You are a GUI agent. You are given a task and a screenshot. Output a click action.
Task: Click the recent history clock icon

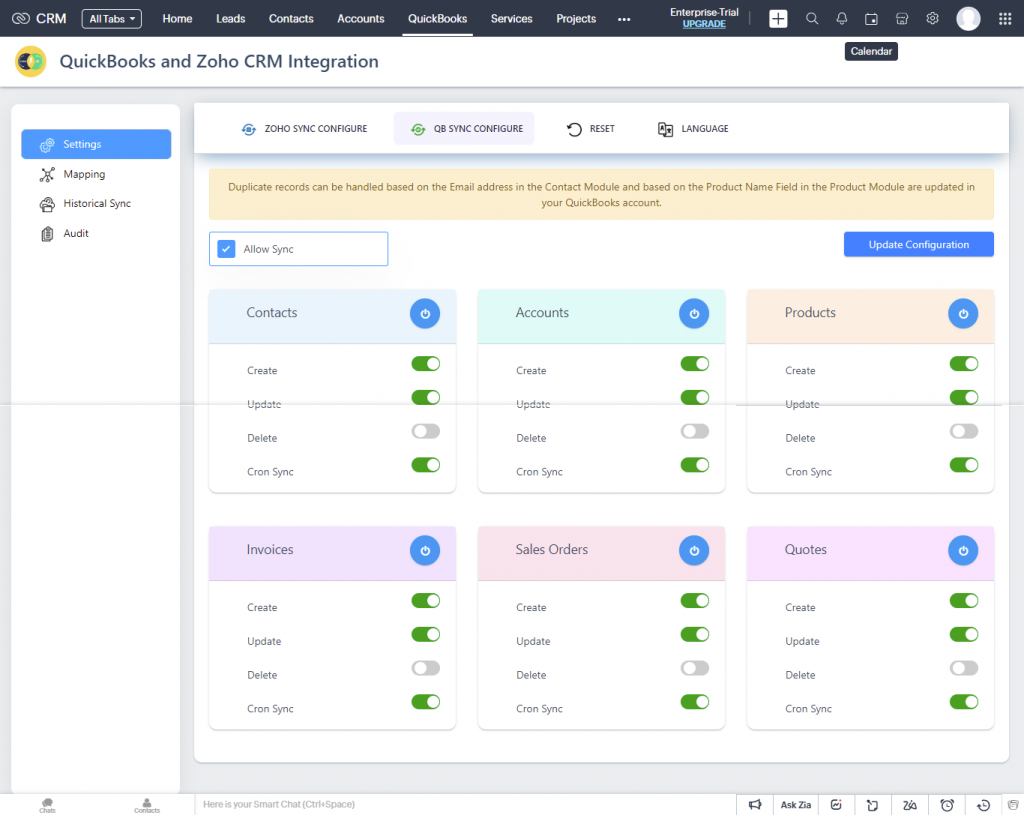click(983, 805)
